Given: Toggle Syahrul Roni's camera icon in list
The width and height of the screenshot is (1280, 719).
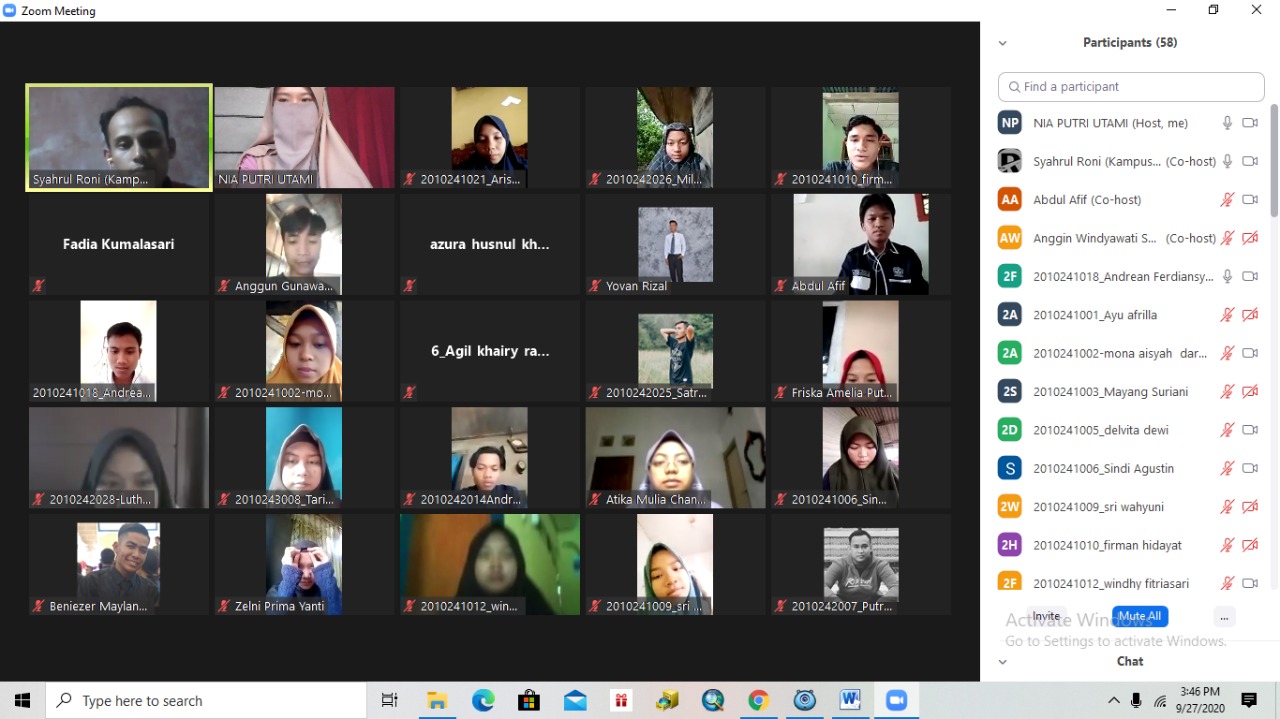Looking at the screenshot, I should (1249, 161).
